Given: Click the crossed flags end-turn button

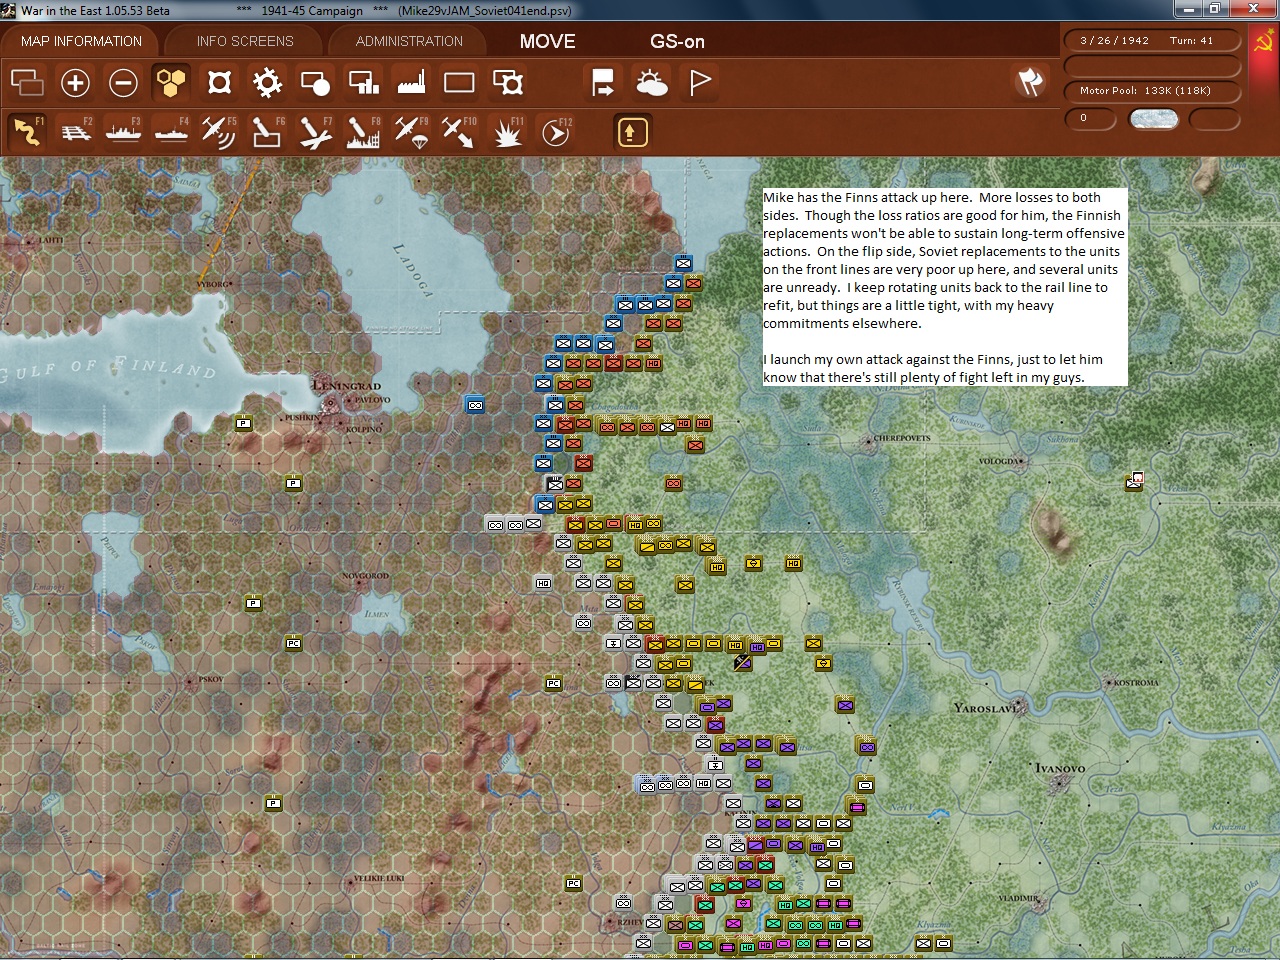Looking at the screenshot, I should click(1030, 82).
